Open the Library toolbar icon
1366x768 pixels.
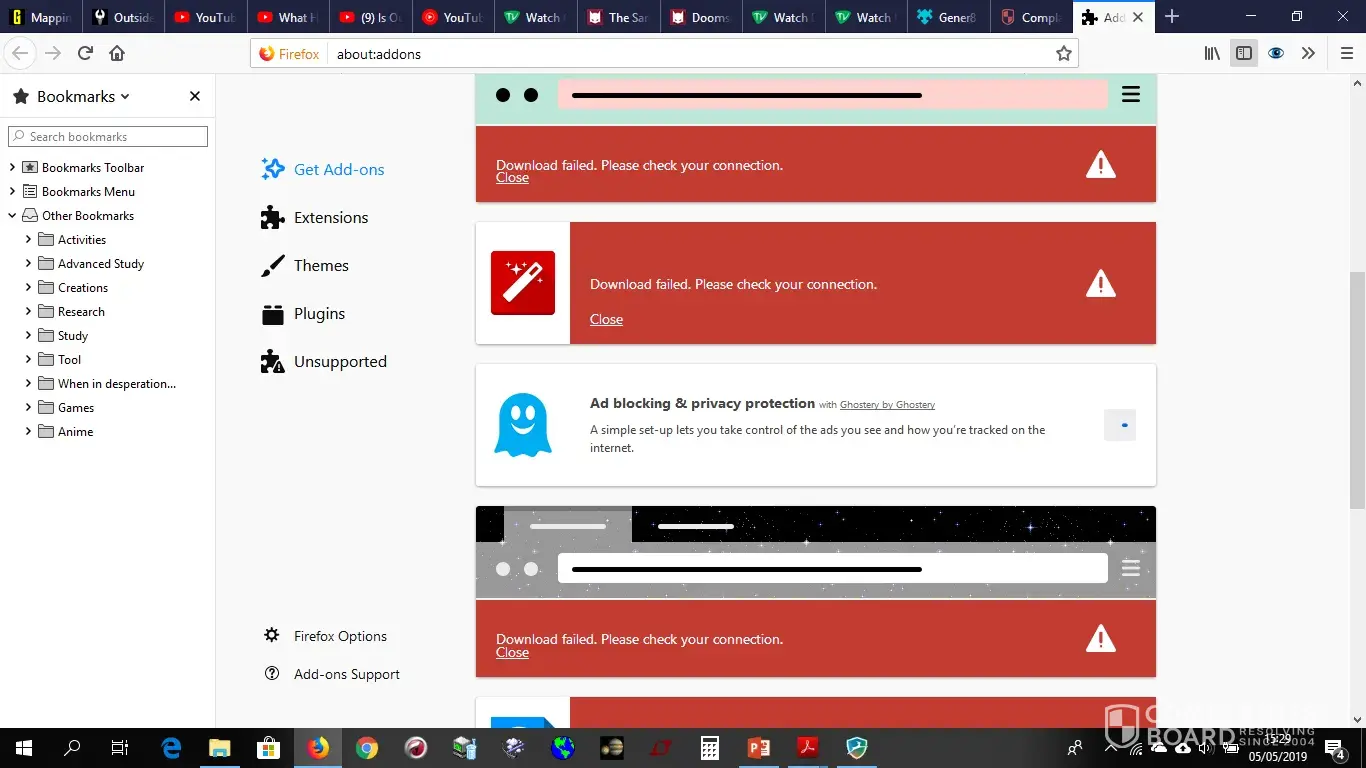(x=1212, y=54)
